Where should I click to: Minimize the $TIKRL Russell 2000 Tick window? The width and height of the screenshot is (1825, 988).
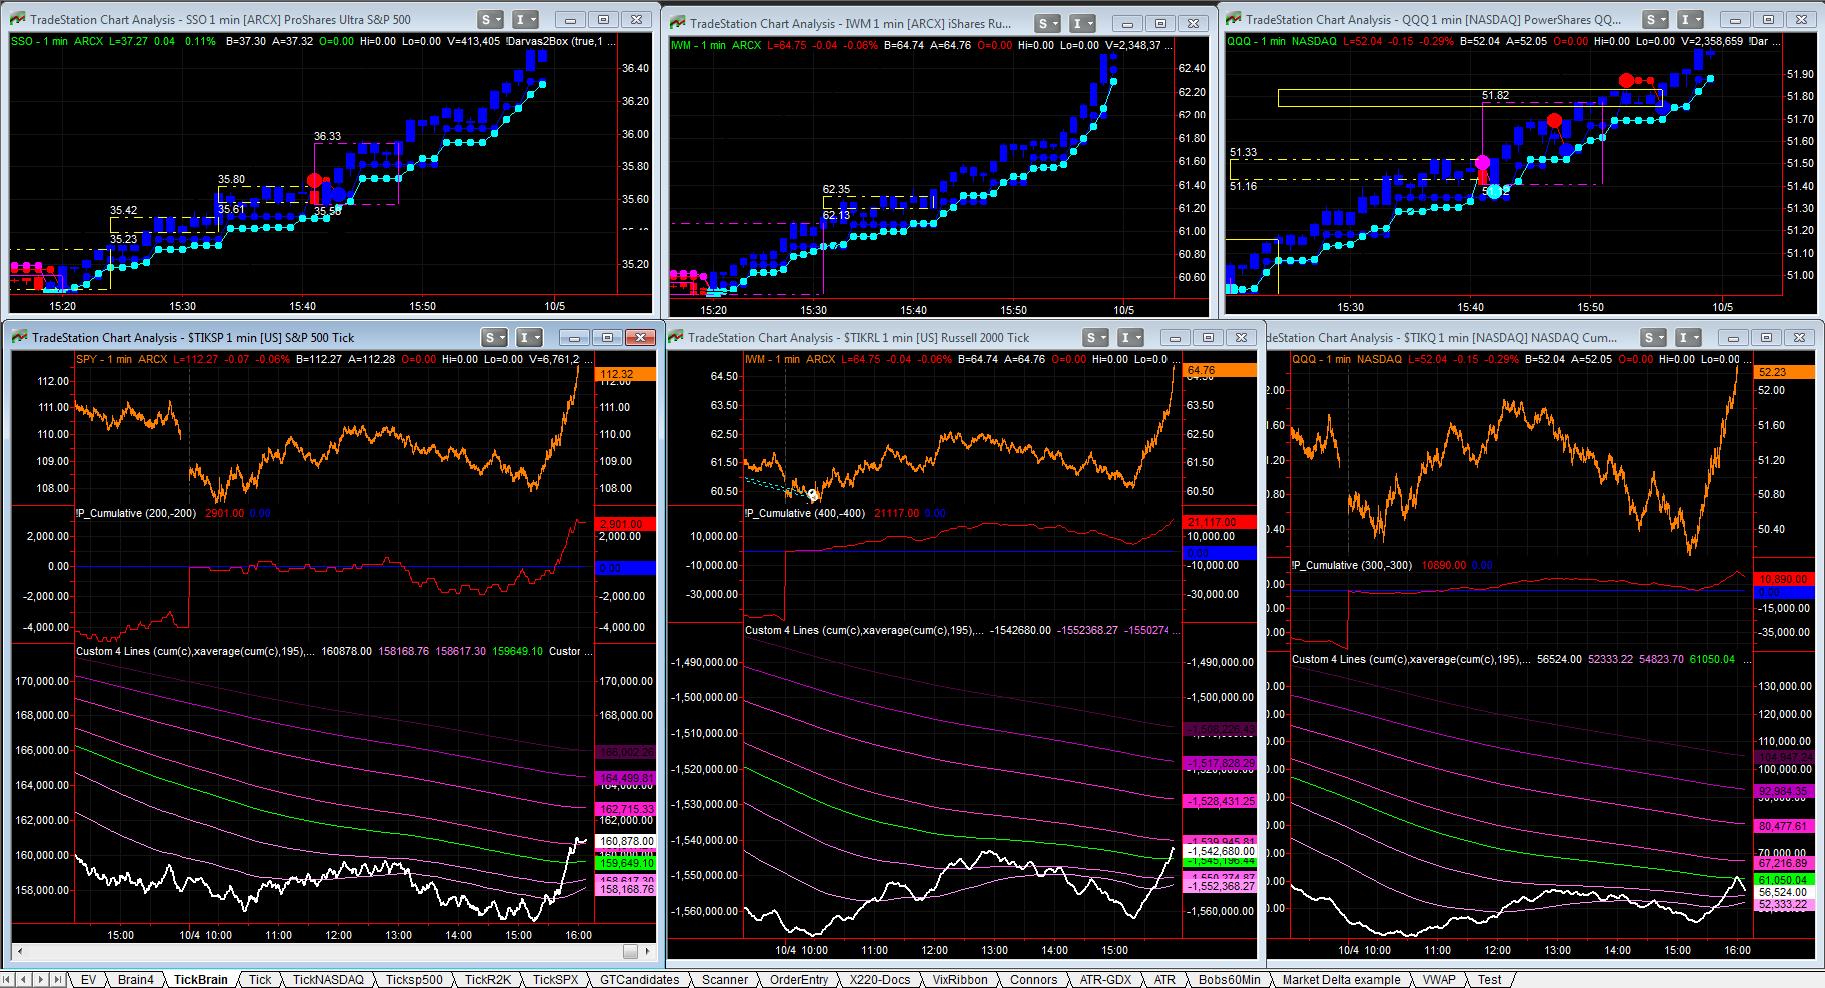[1175, 338]
